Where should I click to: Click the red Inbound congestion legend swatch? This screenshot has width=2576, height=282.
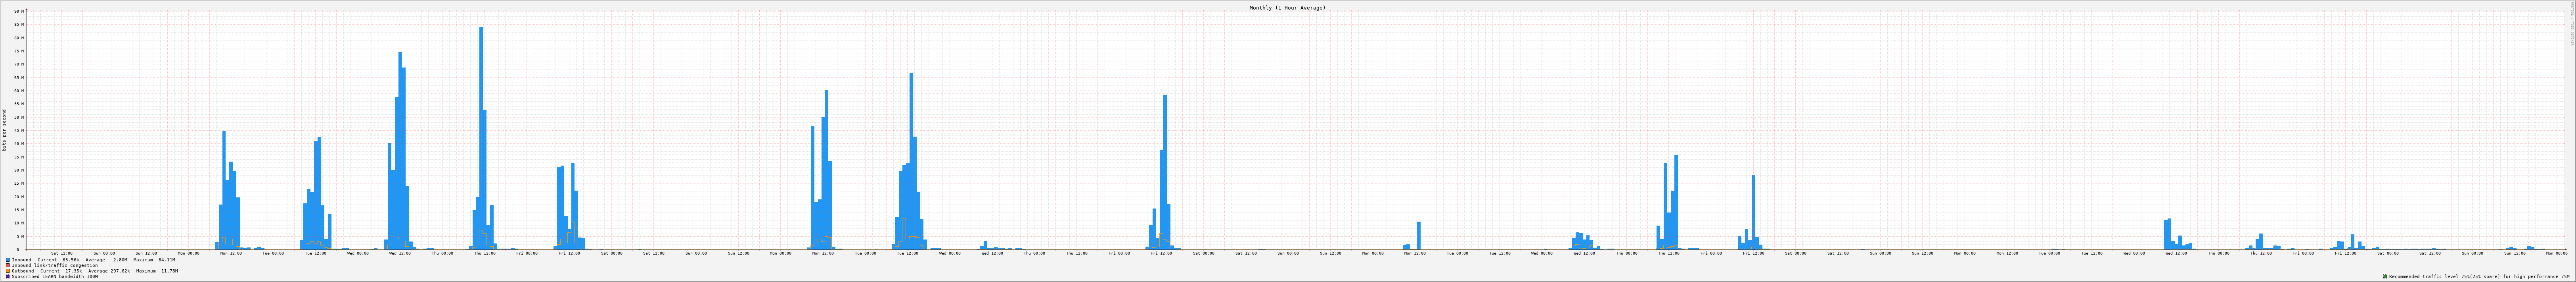(8, 265)
